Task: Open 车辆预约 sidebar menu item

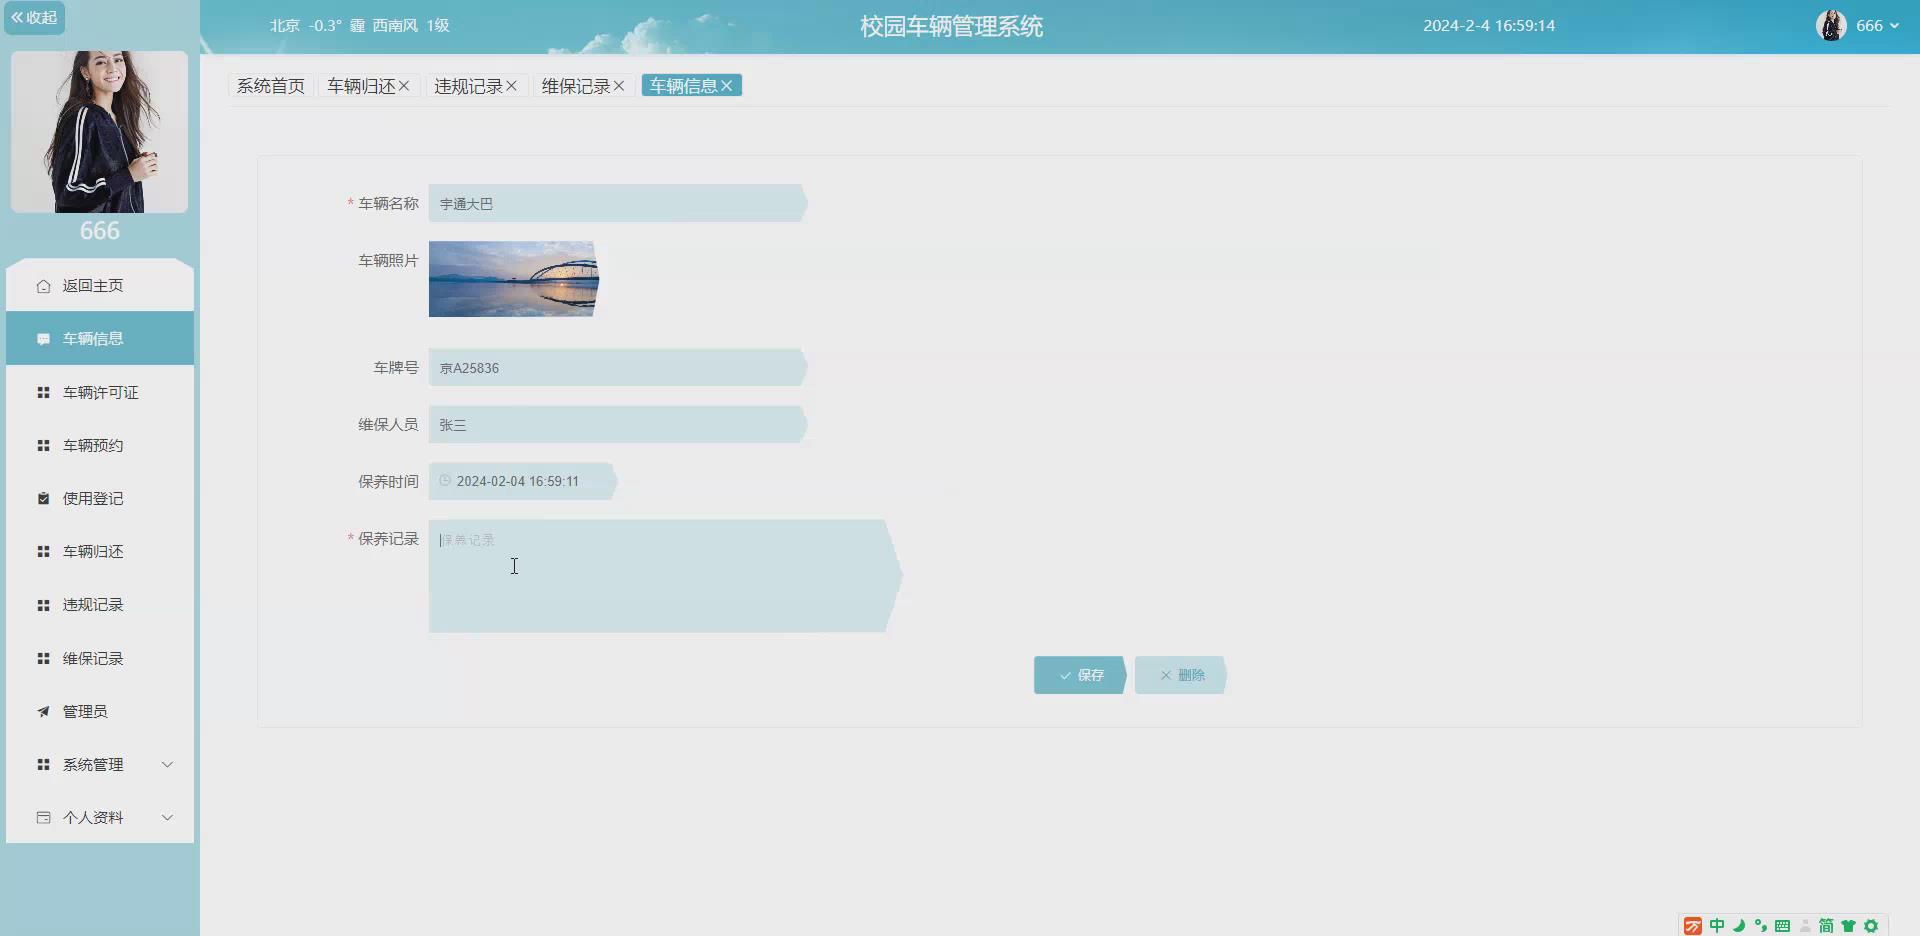Action: tap(100, 446)
